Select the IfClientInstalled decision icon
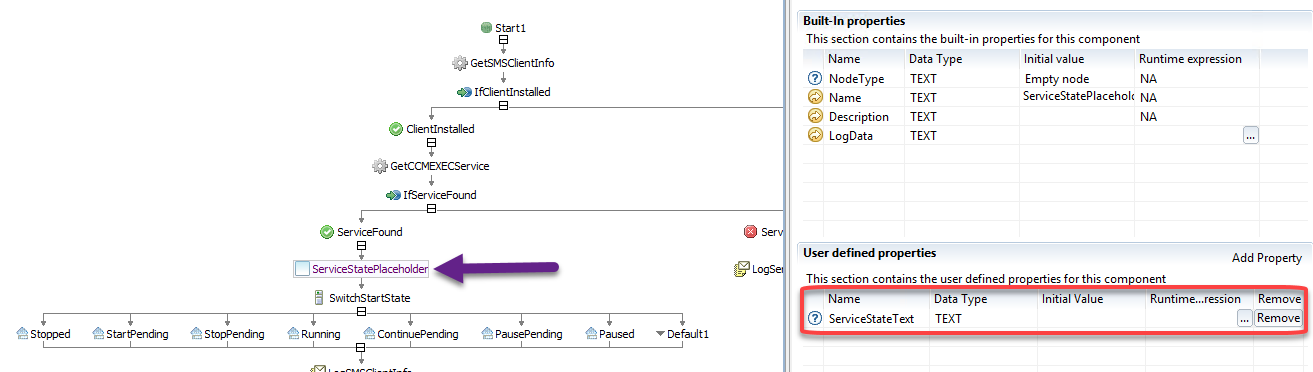The height and width of the screenshot is (372, 1313). 464,92
